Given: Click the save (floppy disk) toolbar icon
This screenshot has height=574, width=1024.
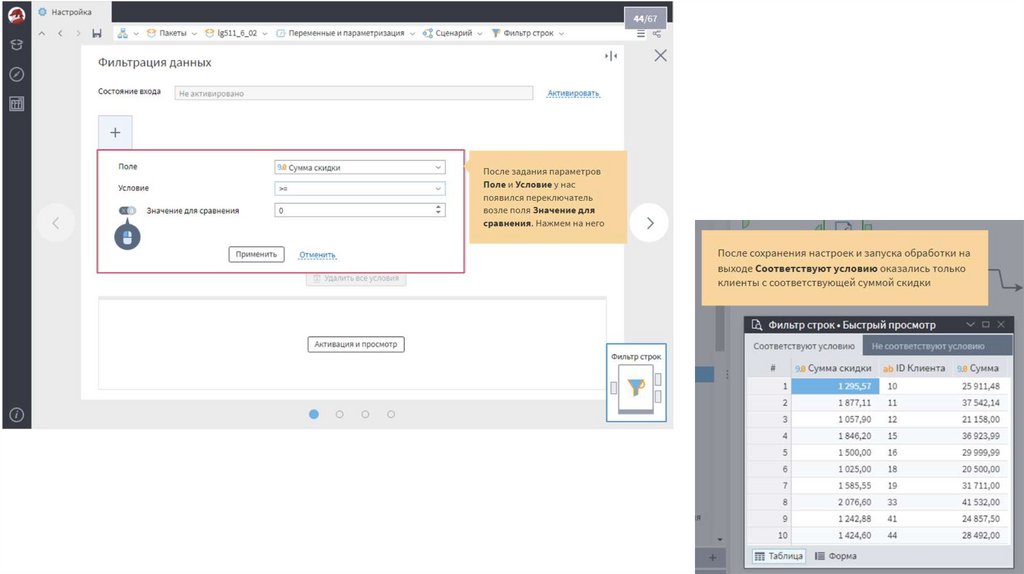Looking at the screenshot, I should click(x=96, y=33).
